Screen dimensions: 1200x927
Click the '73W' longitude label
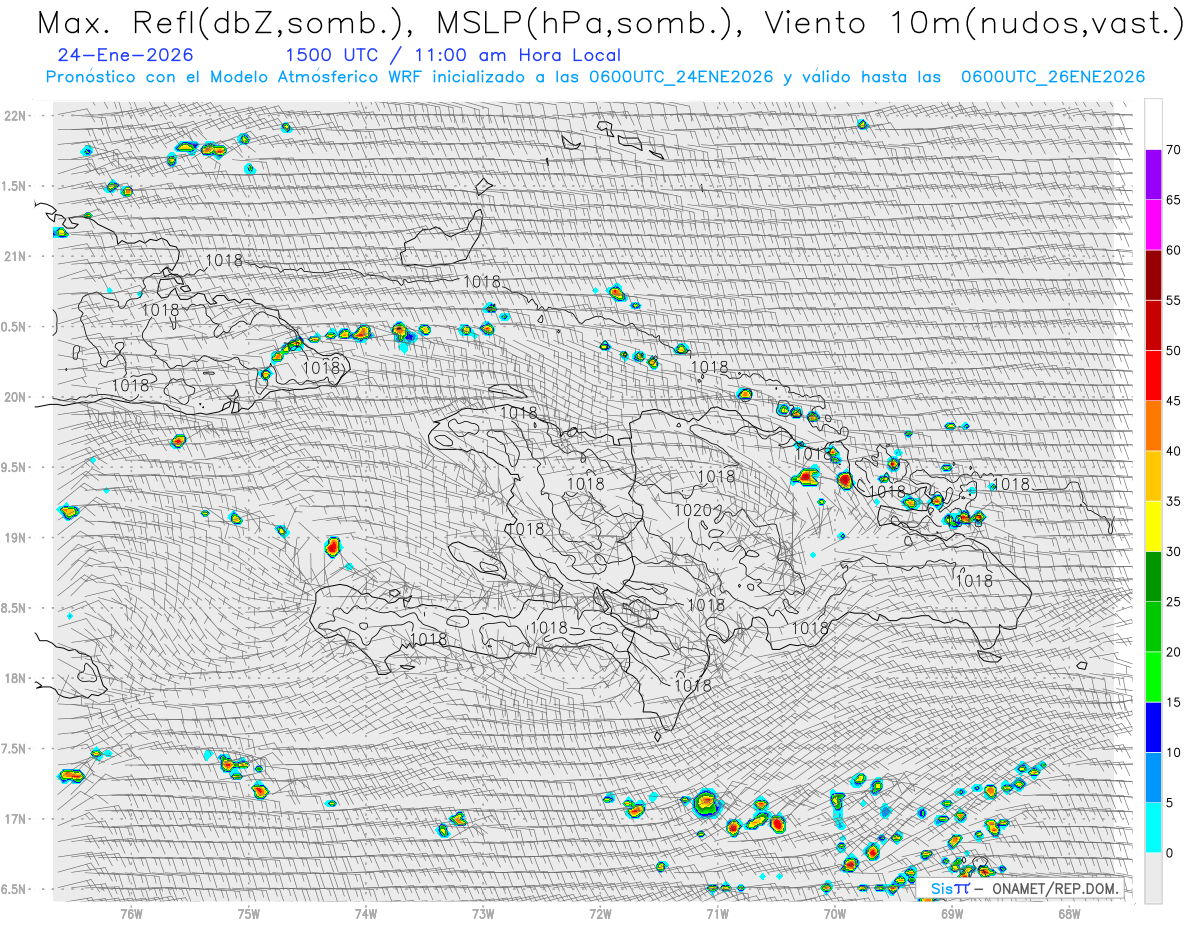483,912
